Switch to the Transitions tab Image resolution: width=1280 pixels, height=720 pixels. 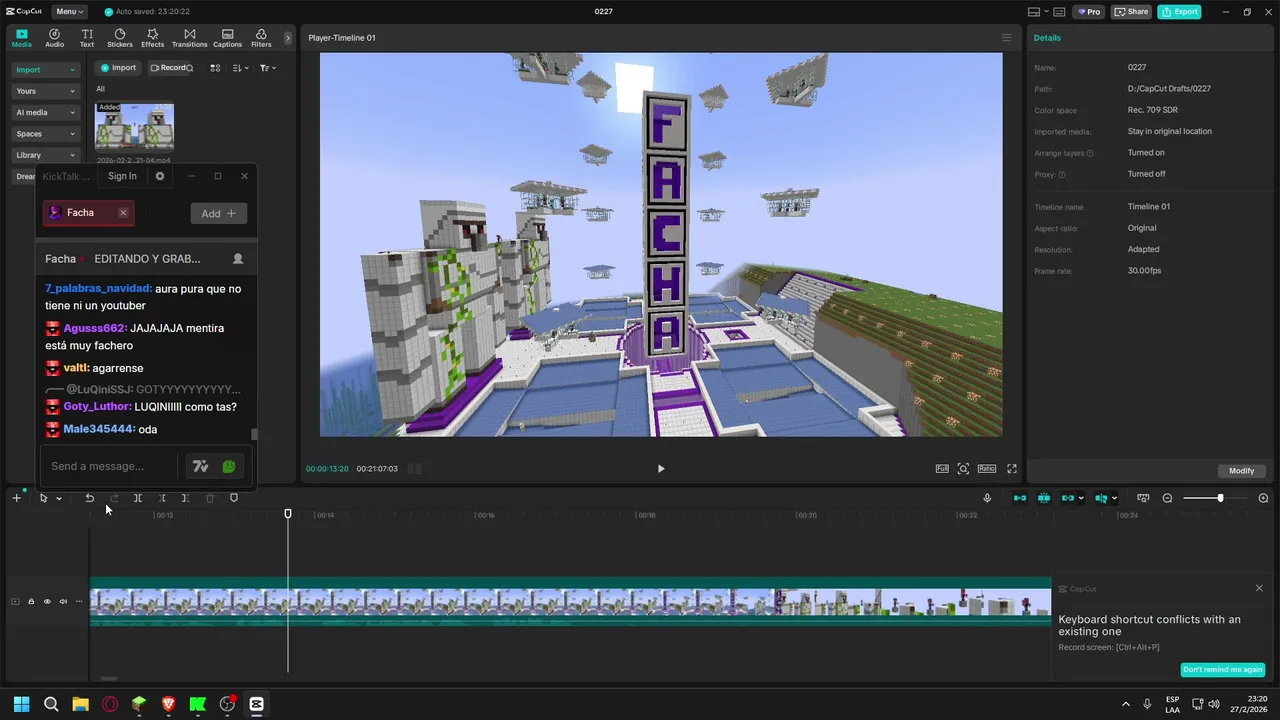tap(190, 38)
